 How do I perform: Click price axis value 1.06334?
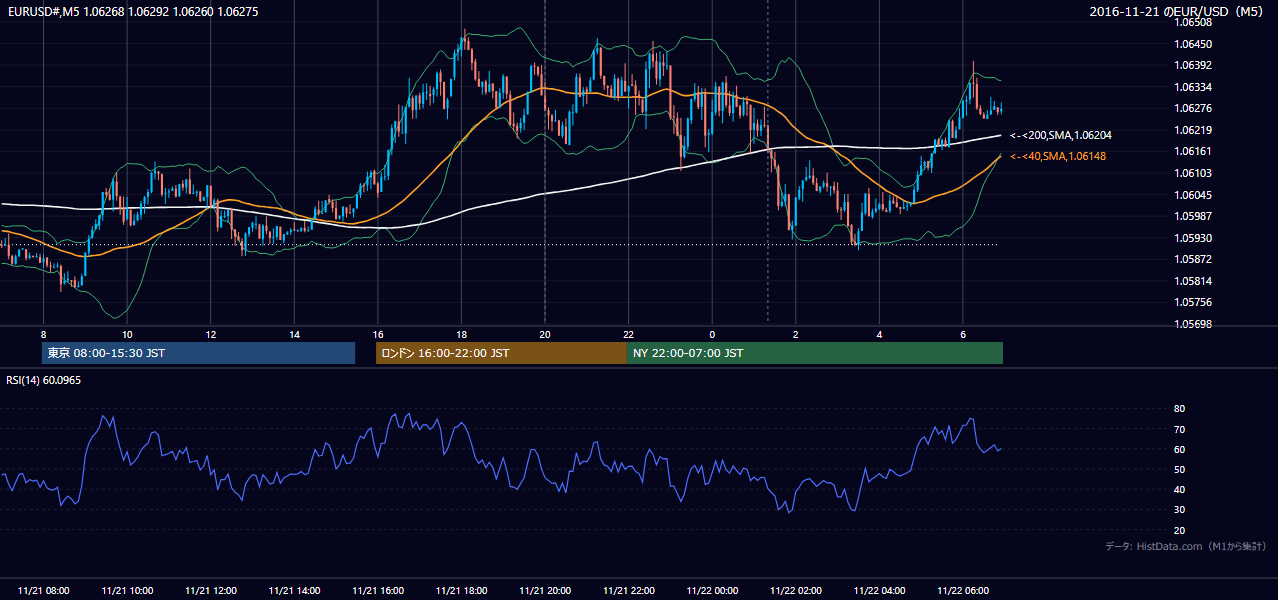click(1192, 87)
